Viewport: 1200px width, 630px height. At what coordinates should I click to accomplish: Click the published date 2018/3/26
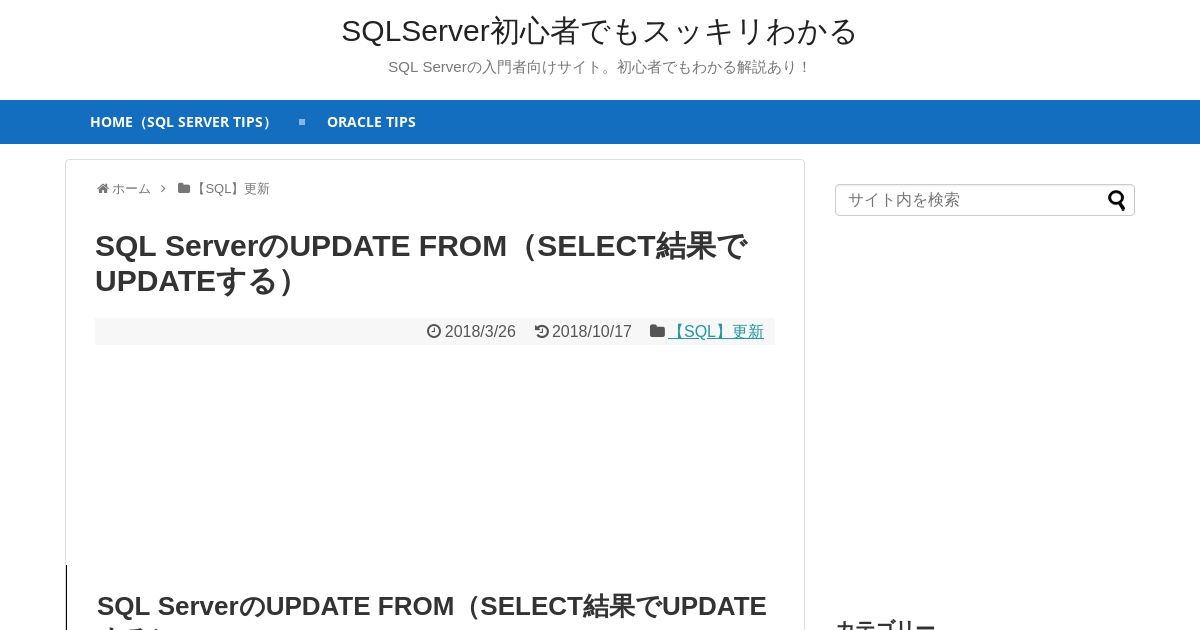480,331
